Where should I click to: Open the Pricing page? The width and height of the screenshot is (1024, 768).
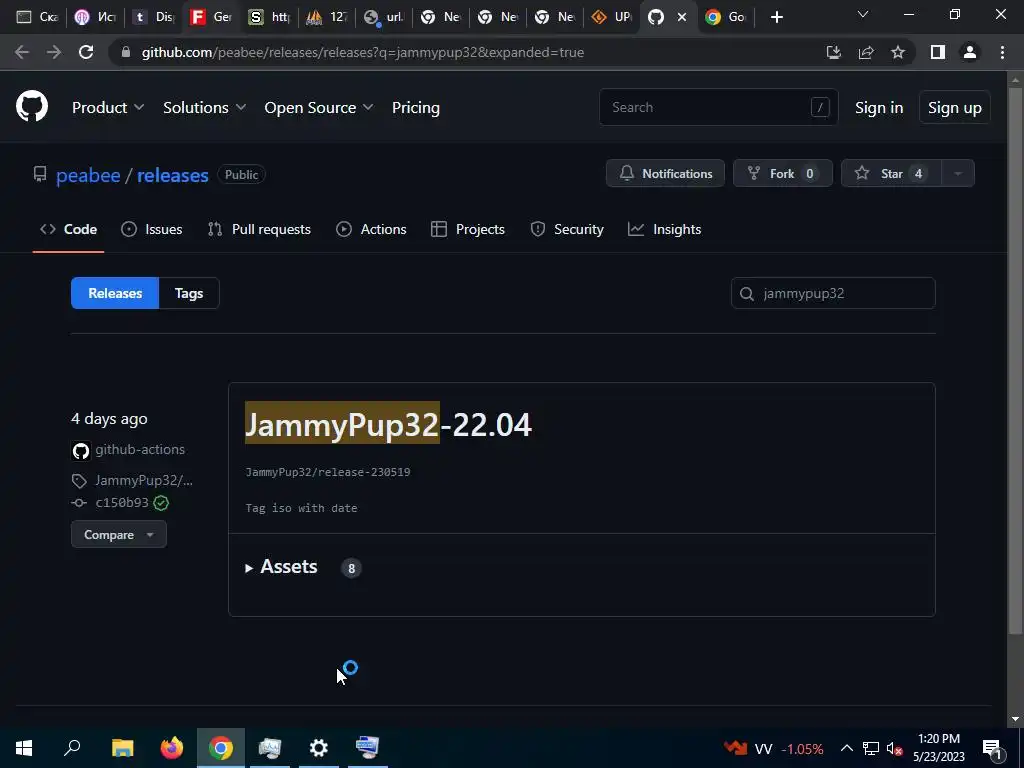coord(416,108)
